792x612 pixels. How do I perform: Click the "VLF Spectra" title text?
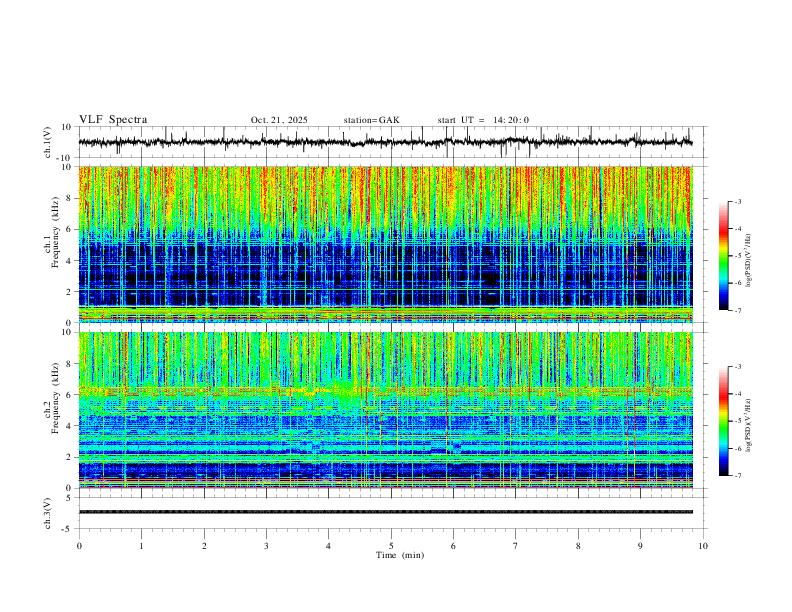[x=113, y=120]
